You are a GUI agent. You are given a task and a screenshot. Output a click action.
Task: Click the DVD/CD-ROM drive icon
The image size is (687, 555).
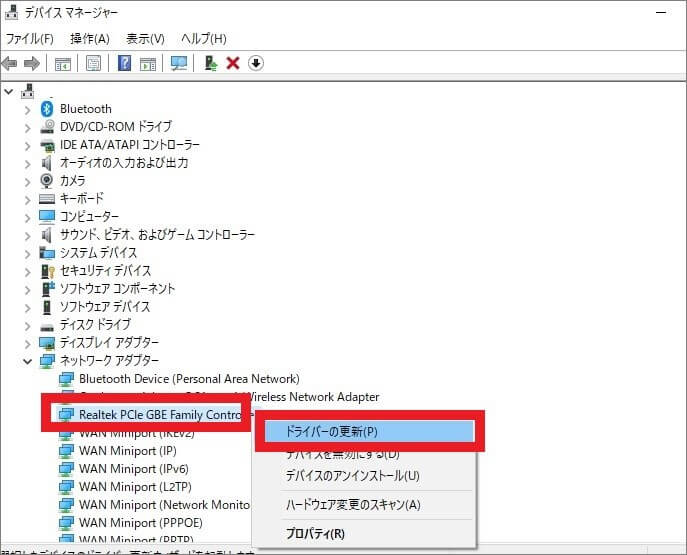point(47,127)
